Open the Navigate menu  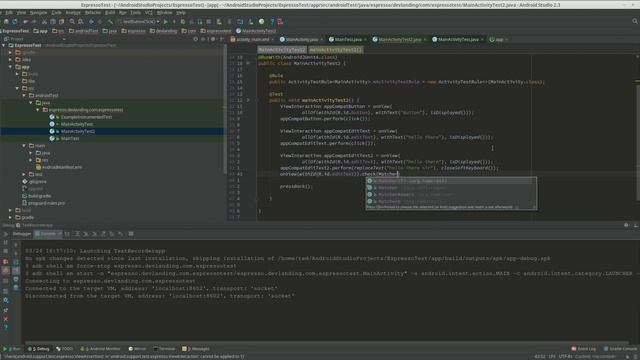tap(38, 13)
